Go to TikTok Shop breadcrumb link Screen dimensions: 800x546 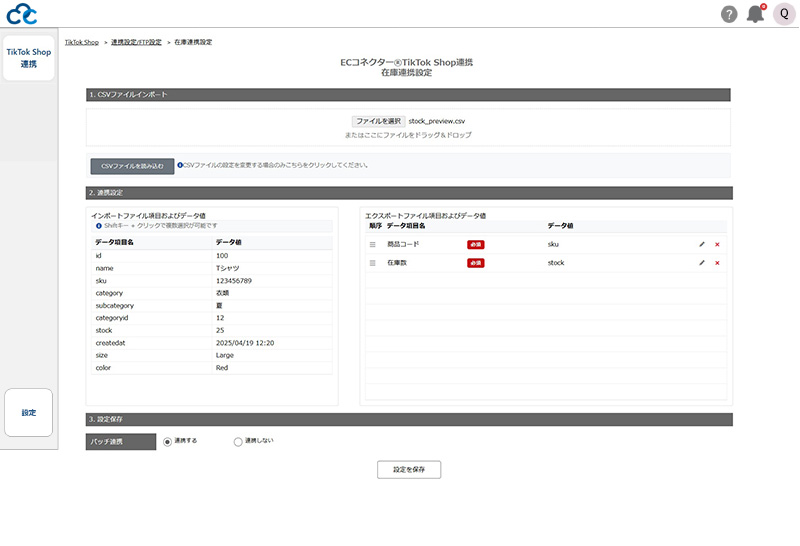click(x=82, y=42)
